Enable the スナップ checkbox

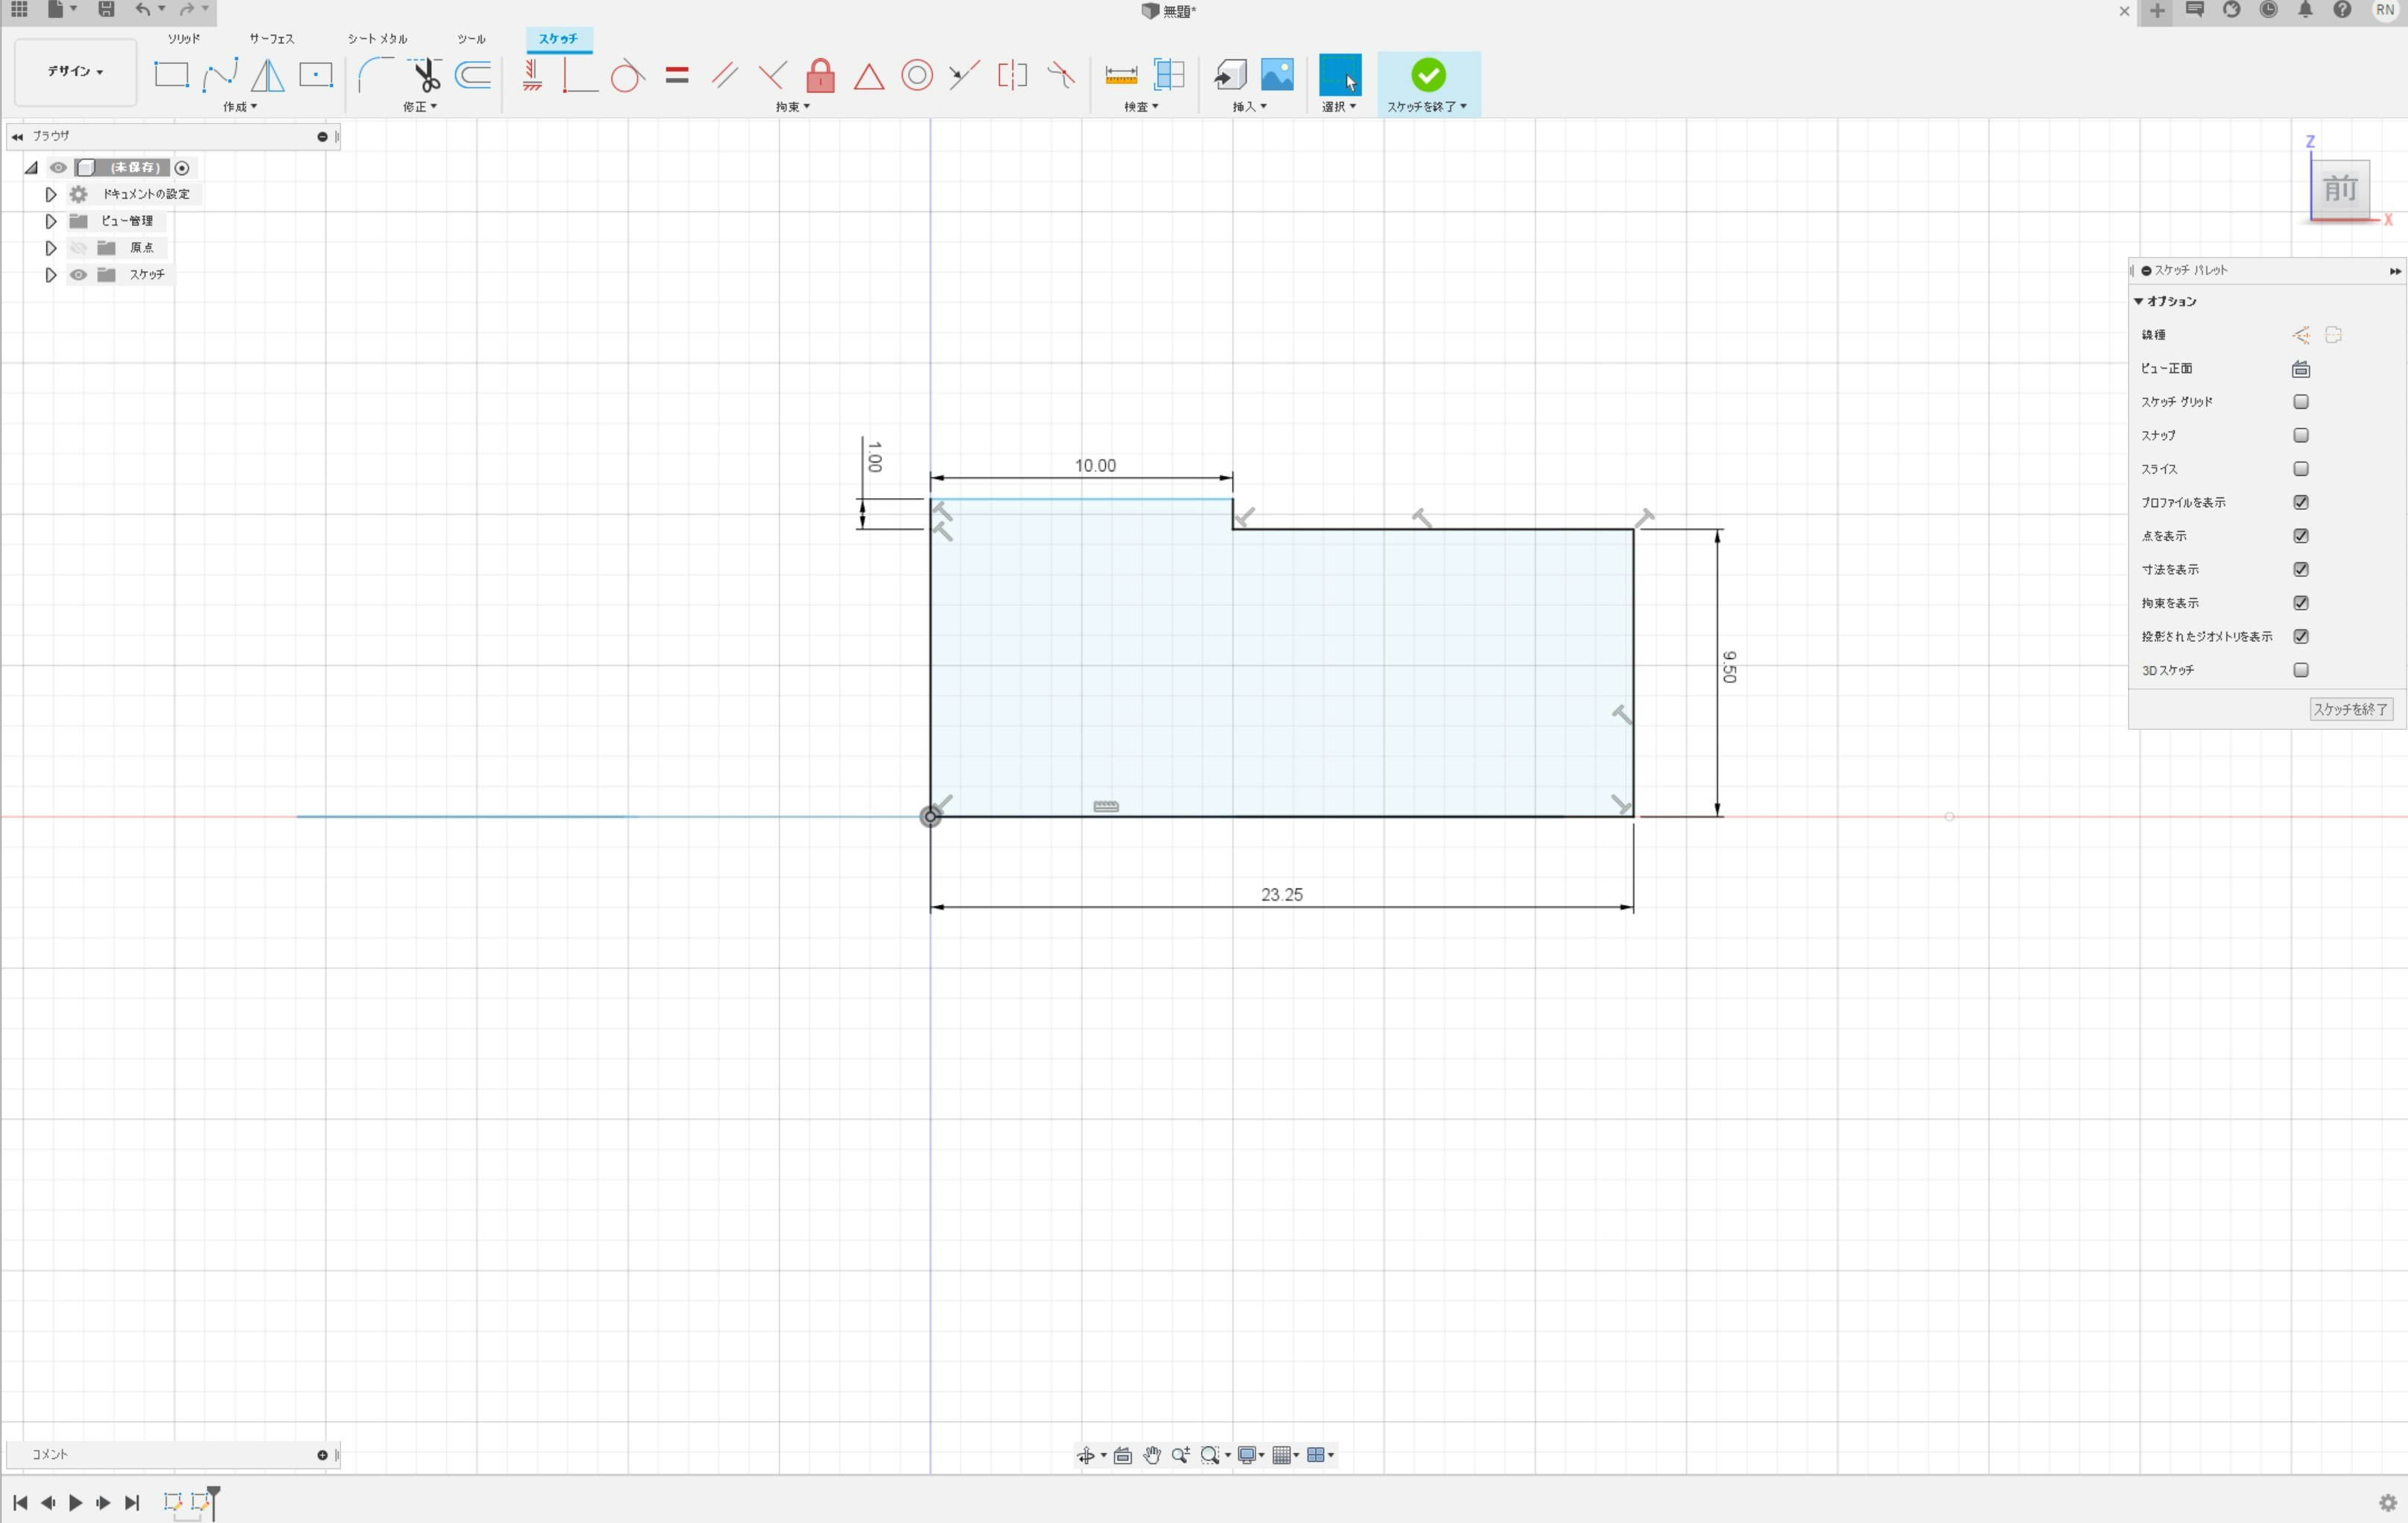point(2300,435)
